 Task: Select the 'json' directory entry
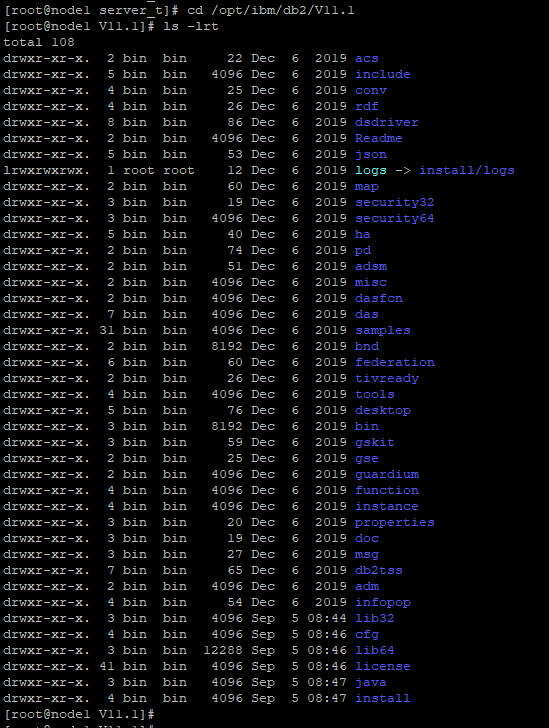371,155
